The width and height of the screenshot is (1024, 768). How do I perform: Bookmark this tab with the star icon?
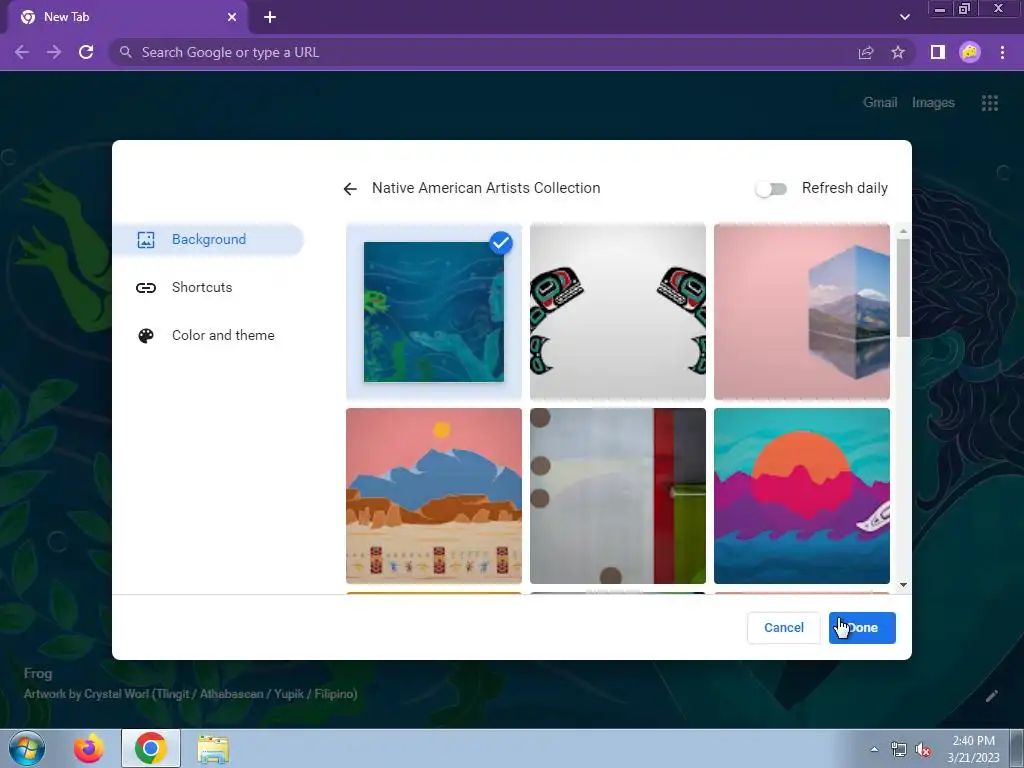[898, 52]
